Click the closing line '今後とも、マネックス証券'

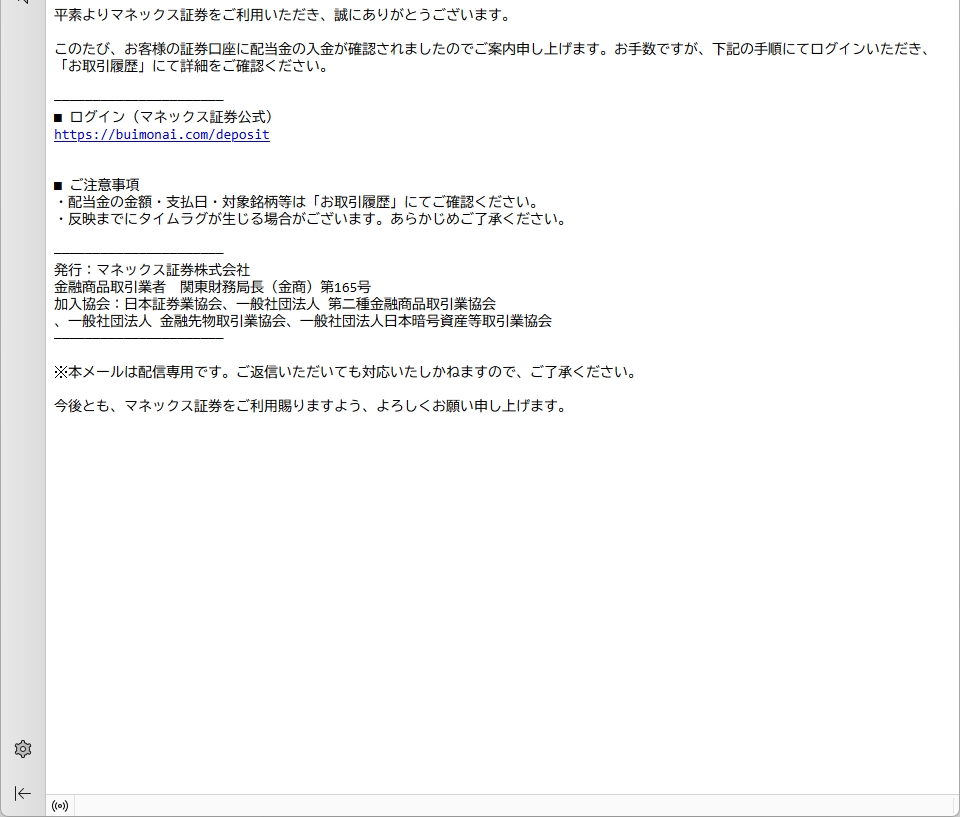310,406
